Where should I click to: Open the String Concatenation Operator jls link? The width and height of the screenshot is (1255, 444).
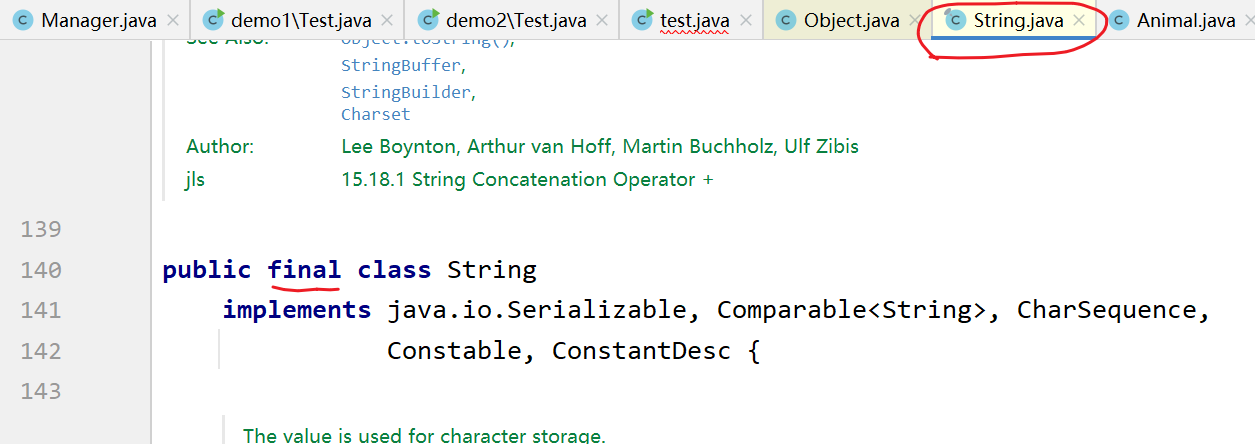point(527,180)
